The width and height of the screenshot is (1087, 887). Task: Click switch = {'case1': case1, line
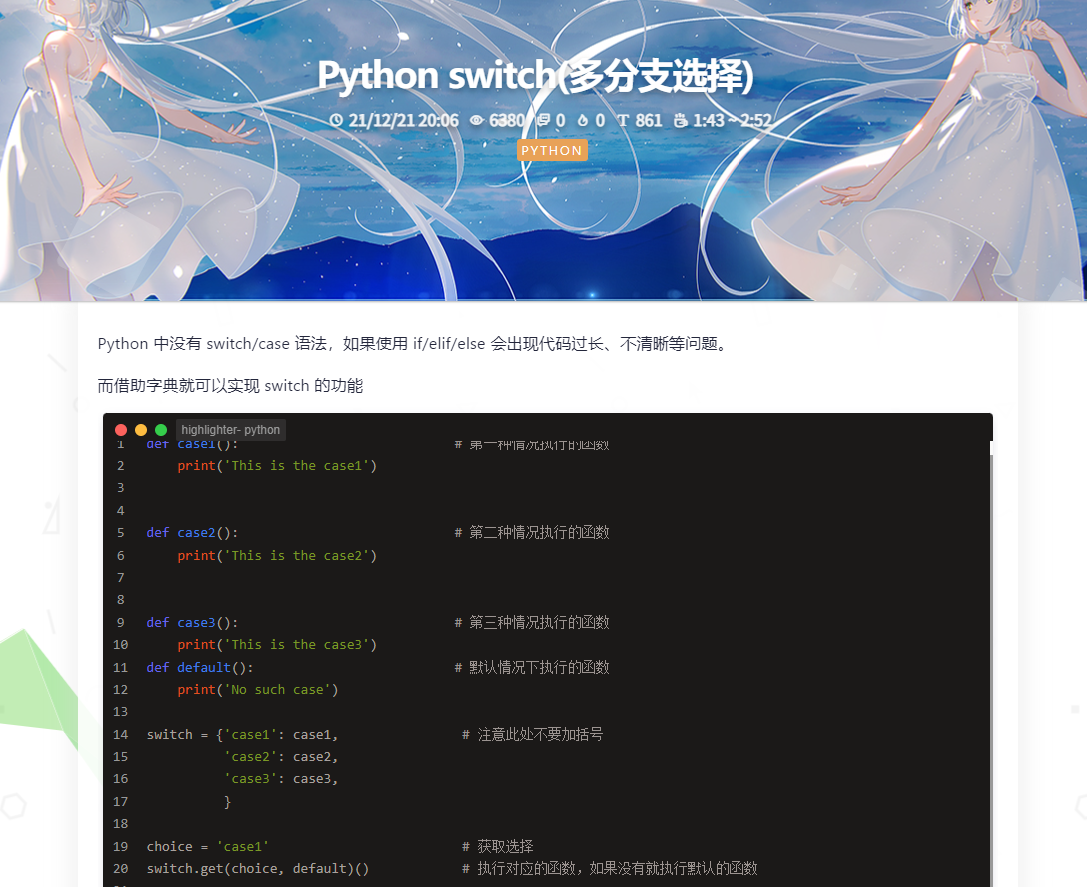coord(243,734)
